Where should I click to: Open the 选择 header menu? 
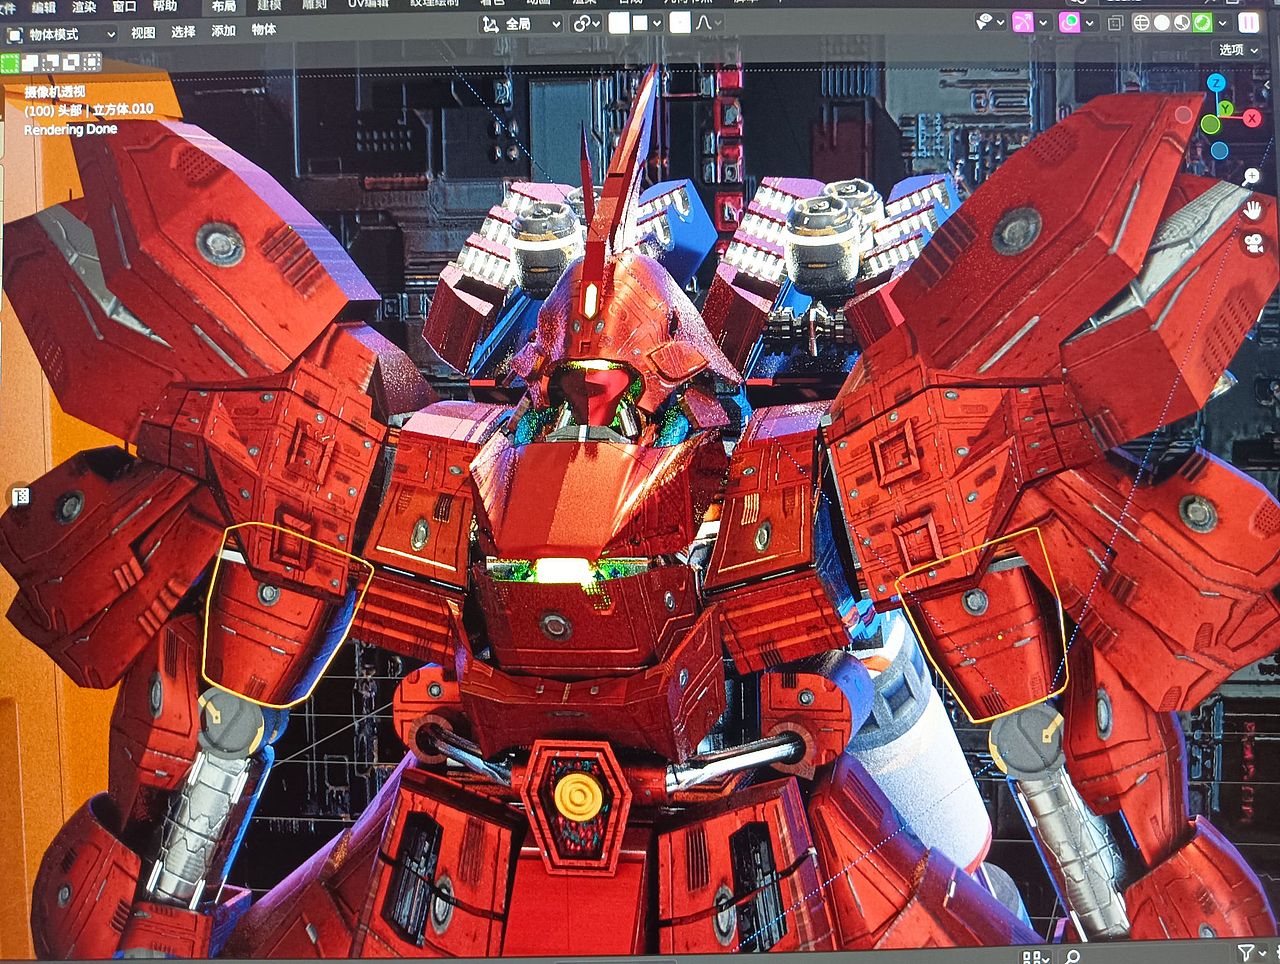coord(183,32)
